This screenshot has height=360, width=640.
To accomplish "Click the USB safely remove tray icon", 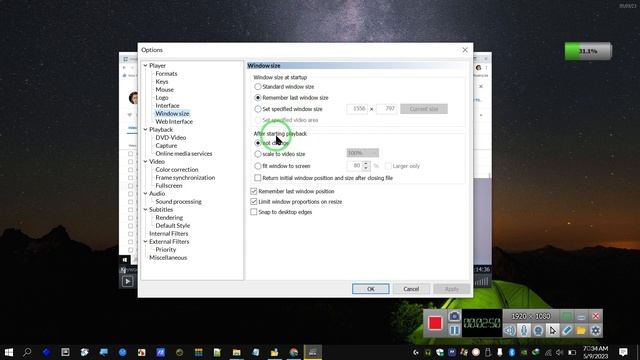I will [488, 352].
